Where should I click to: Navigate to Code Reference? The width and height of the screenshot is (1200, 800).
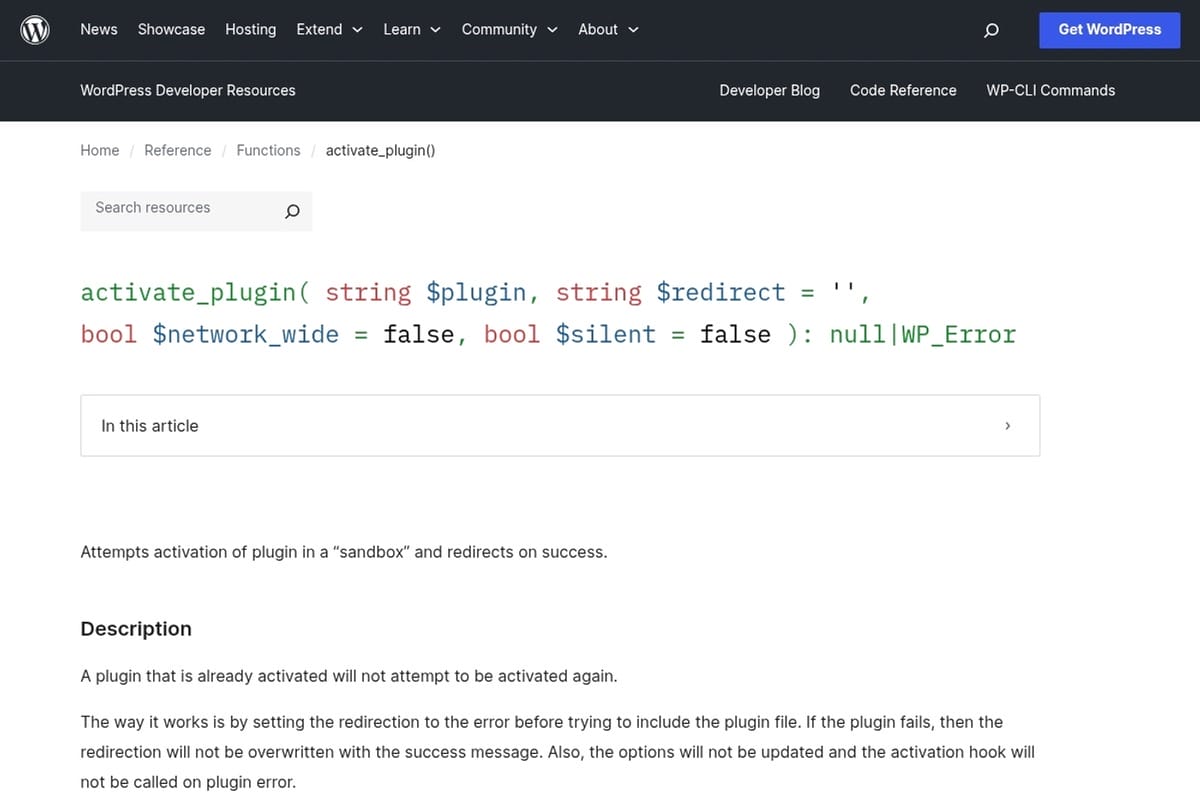(x=903, y=90)
